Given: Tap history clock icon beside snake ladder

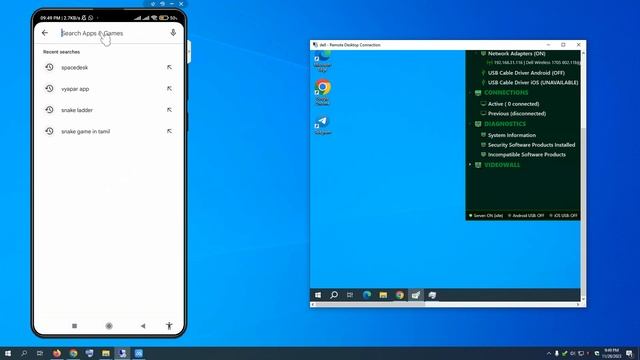Looking at the screenshot, I should pos(49,110).
